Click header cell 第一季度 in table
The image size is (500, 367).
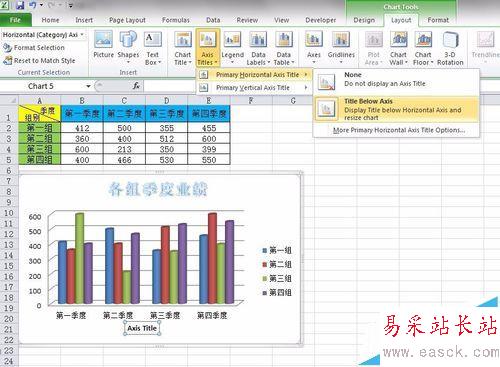tap(82, 114)
